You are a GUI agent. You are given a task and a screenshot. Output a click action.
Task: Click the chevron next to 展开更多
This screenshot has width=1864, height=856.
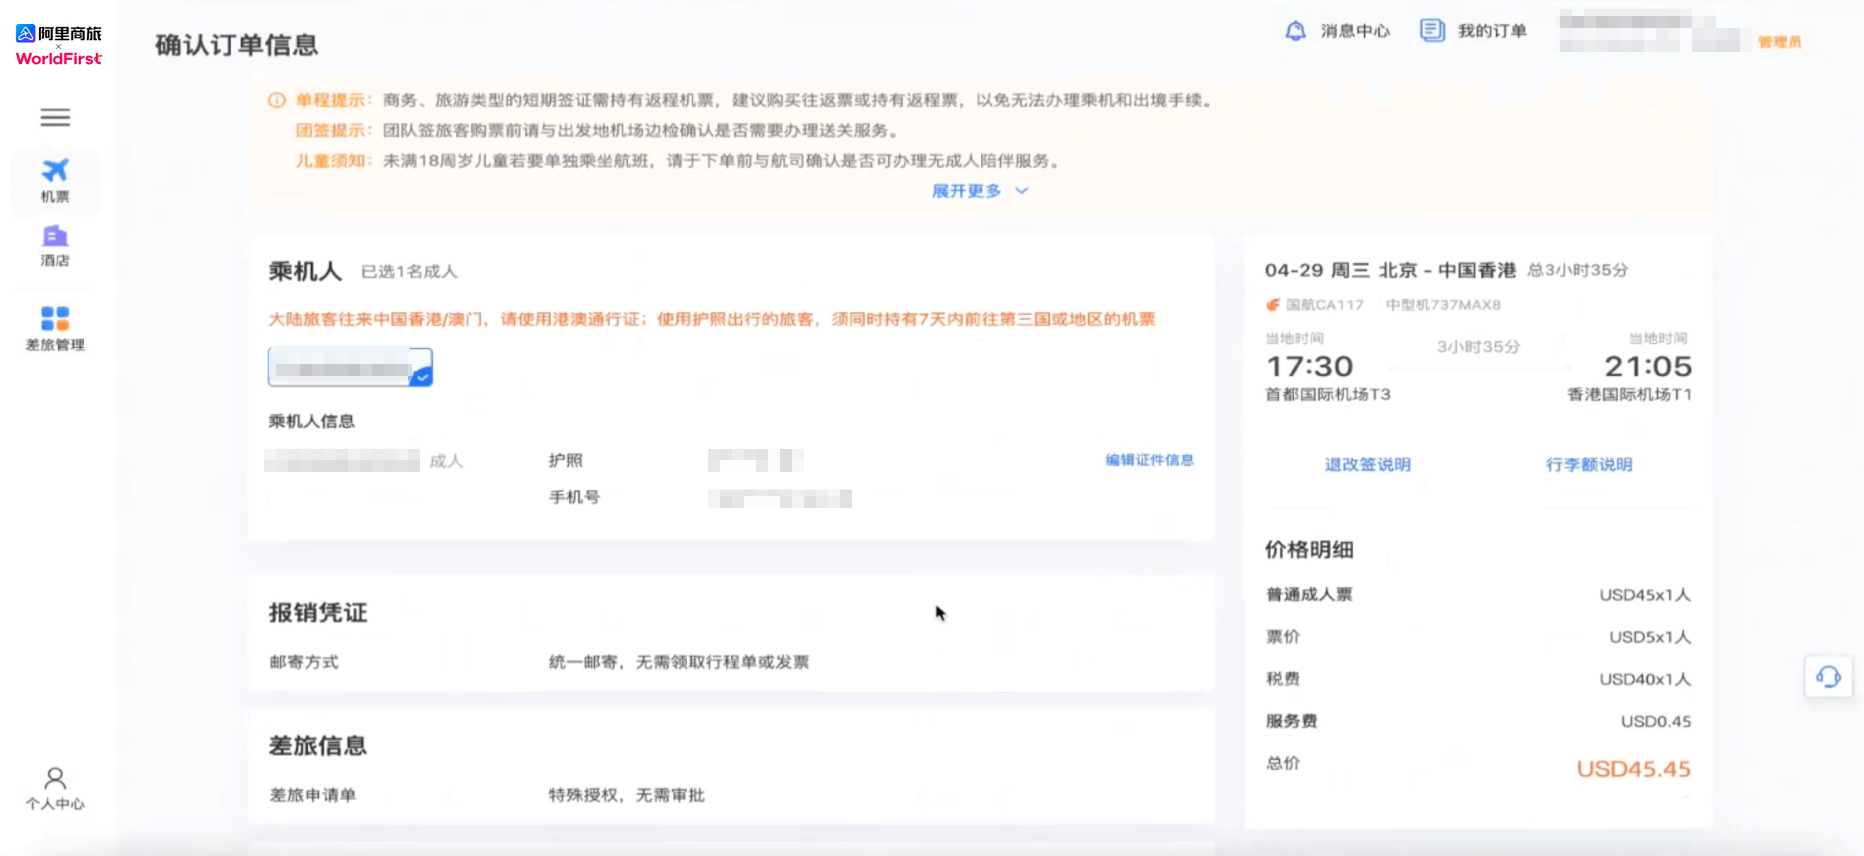(x=1022, y=191)
